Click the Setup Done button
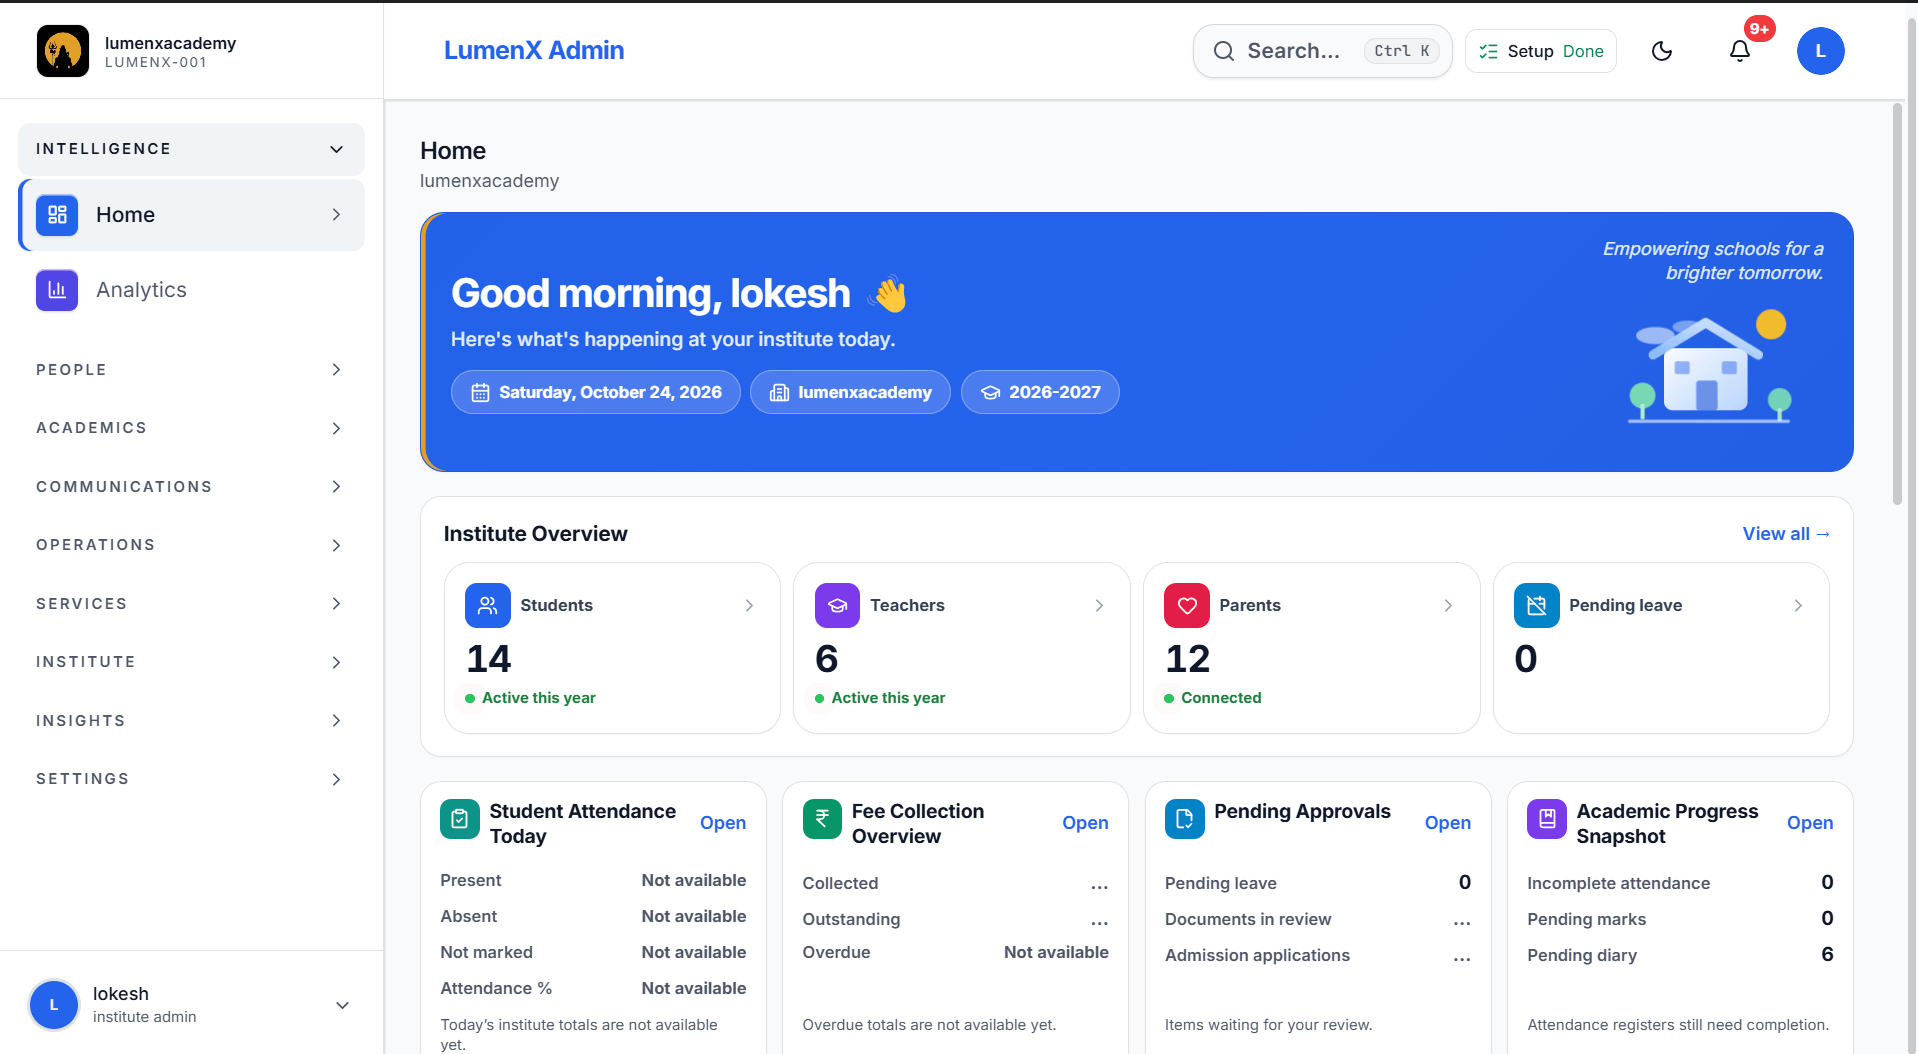The height and width of the screenshot is (1054, 1918). (x=1541, y=51)
